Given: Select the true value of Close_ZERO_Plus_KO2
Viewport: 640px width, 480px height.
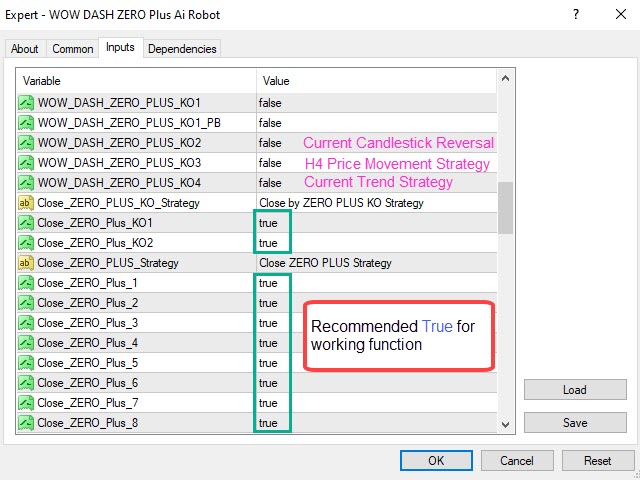Looking at the screenshot, I should click(268, 243).
